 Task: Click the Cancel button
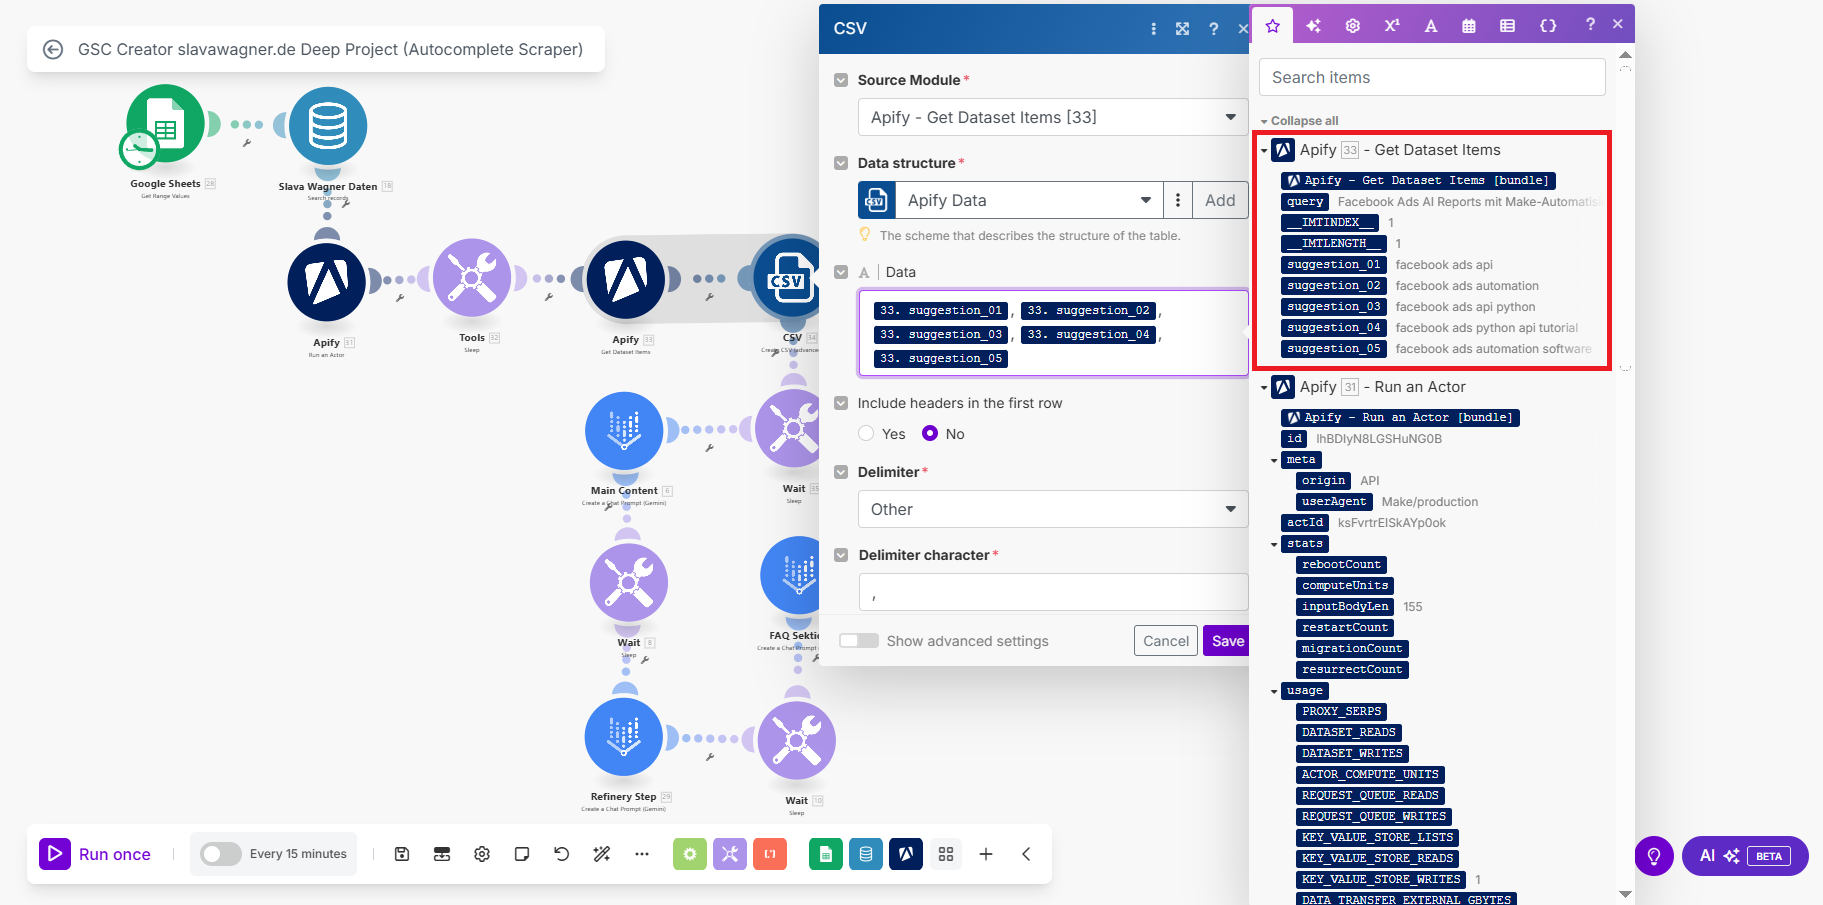pos(1166,641)
